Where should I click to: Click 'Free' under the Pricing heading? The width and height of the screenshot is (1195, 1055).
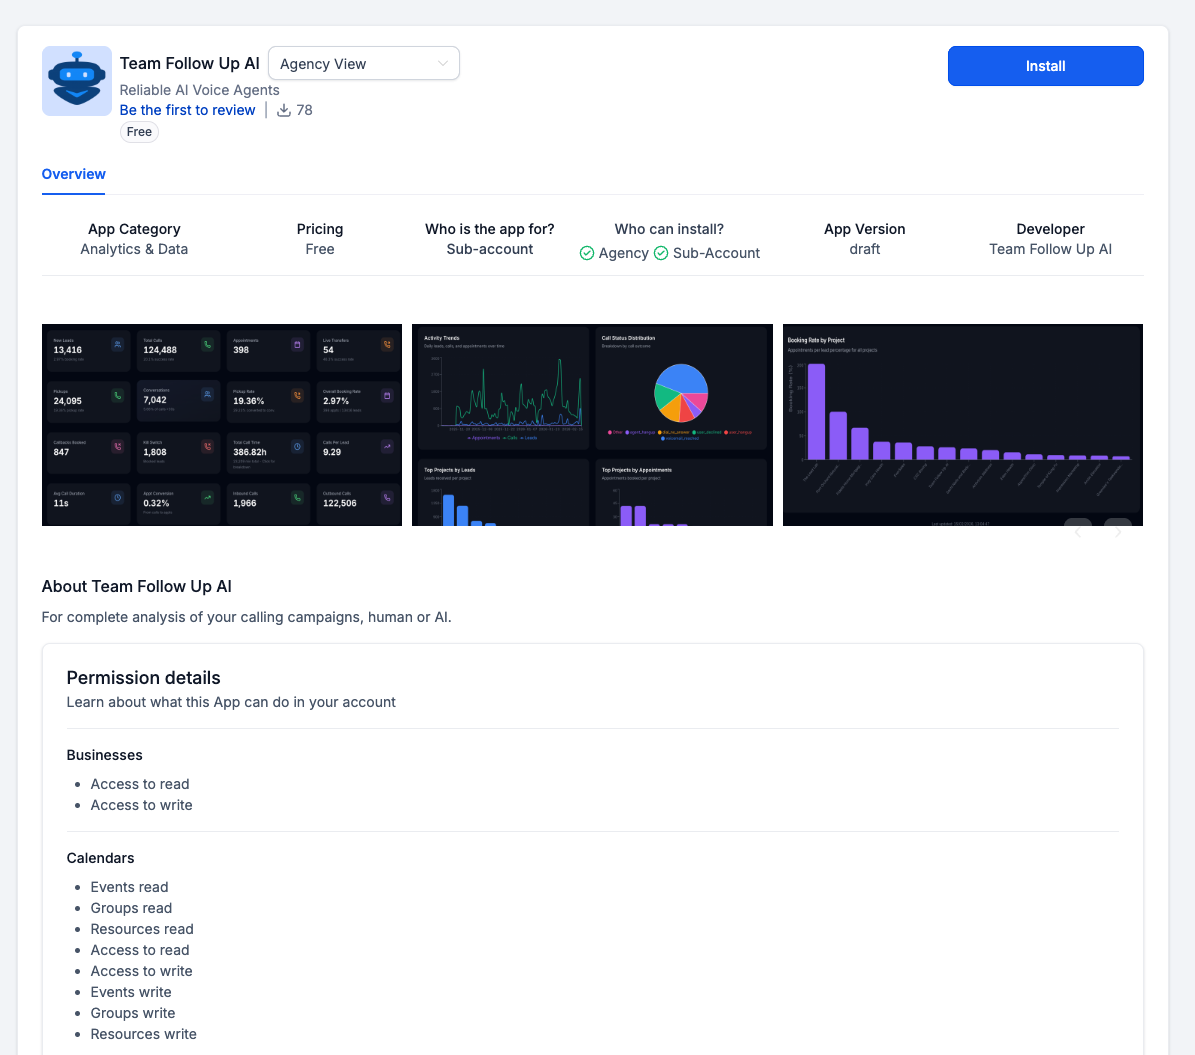[320, 249]
